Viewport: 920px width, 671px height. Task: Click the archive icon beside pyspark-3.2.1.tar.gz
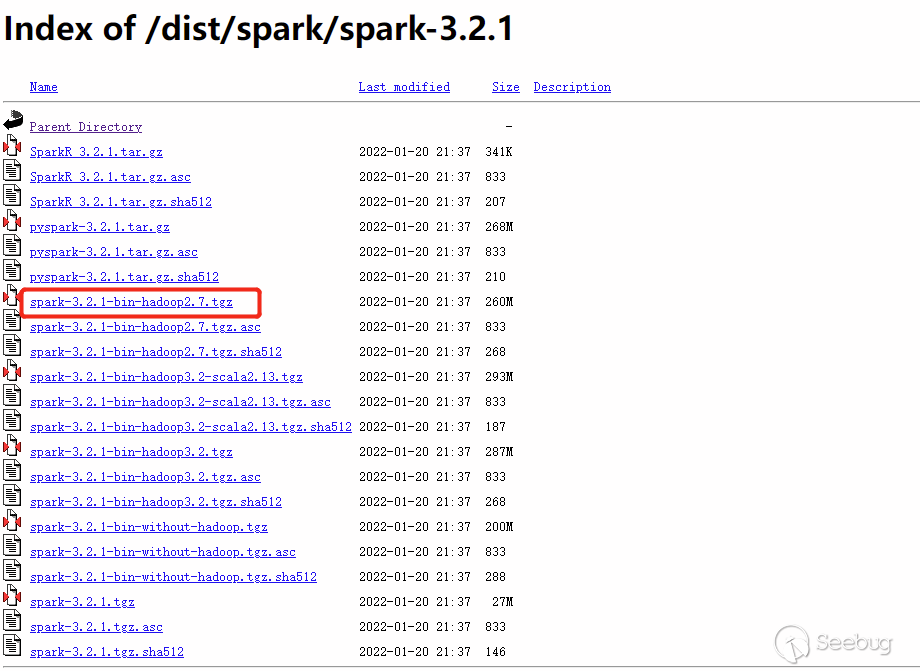(x=12, y=221)
